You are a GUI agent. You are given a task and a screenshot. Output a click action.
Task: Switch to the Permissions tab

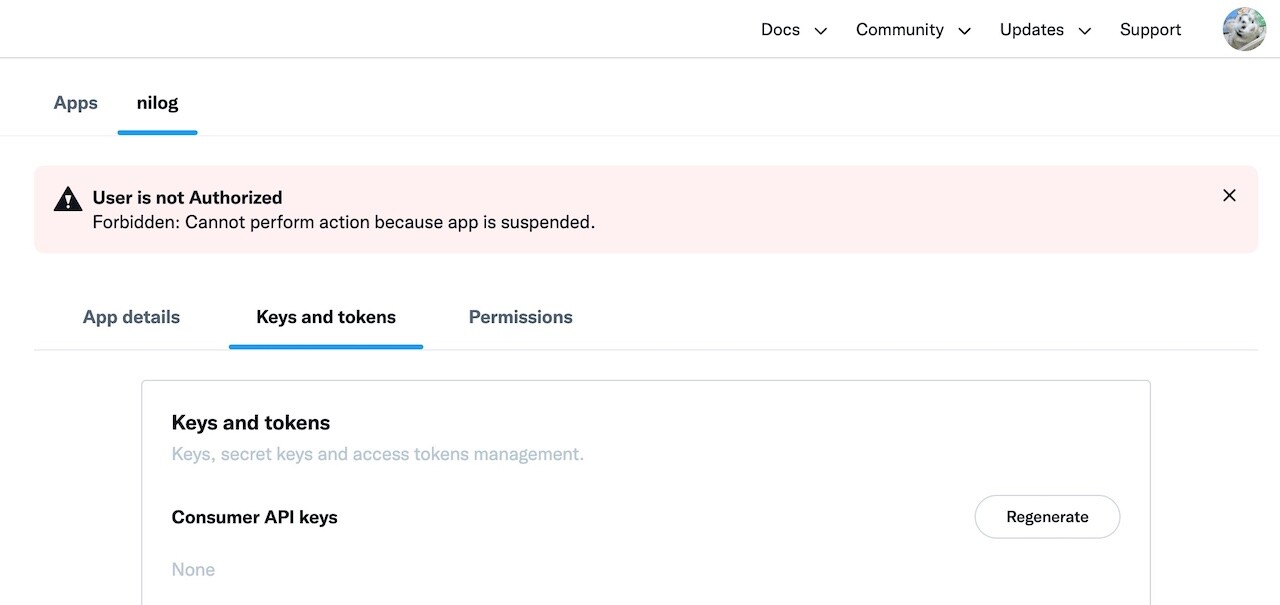(x=520, y=317)
